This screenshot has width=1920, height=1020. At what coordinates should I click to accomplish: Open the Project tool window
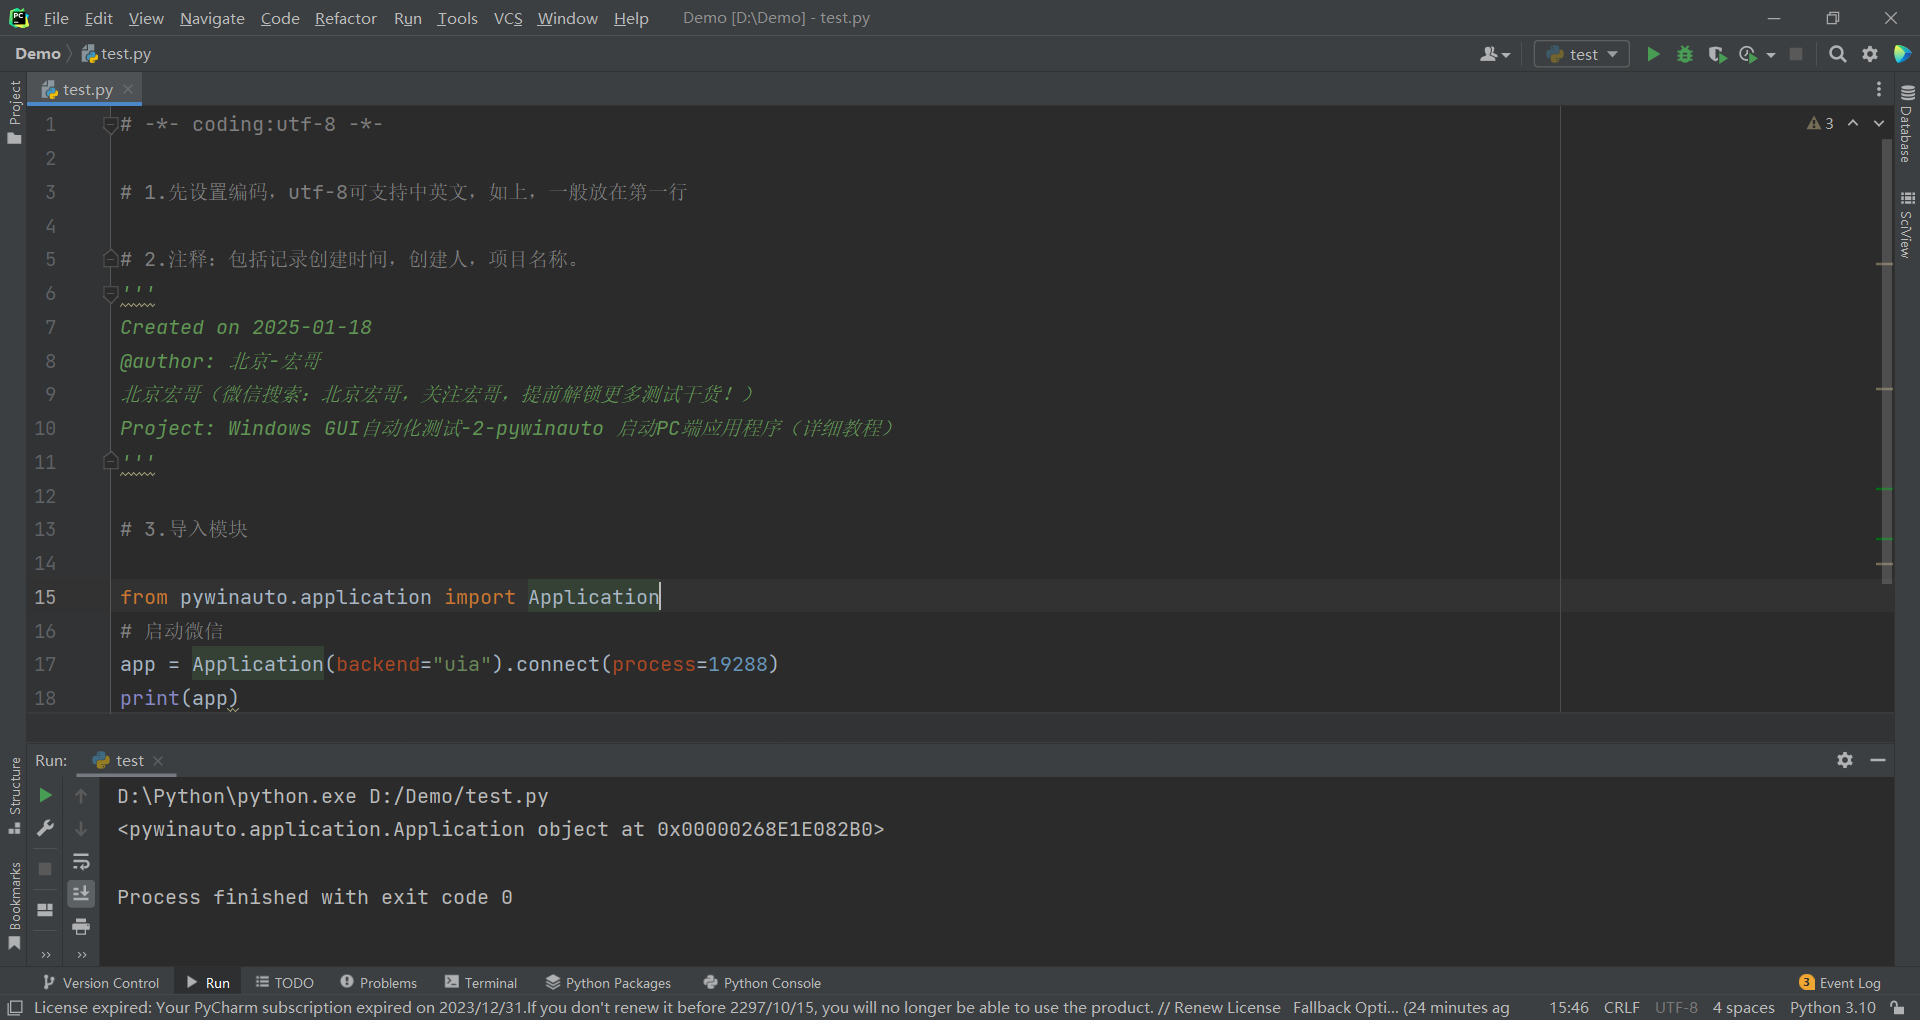click(14, 111)
